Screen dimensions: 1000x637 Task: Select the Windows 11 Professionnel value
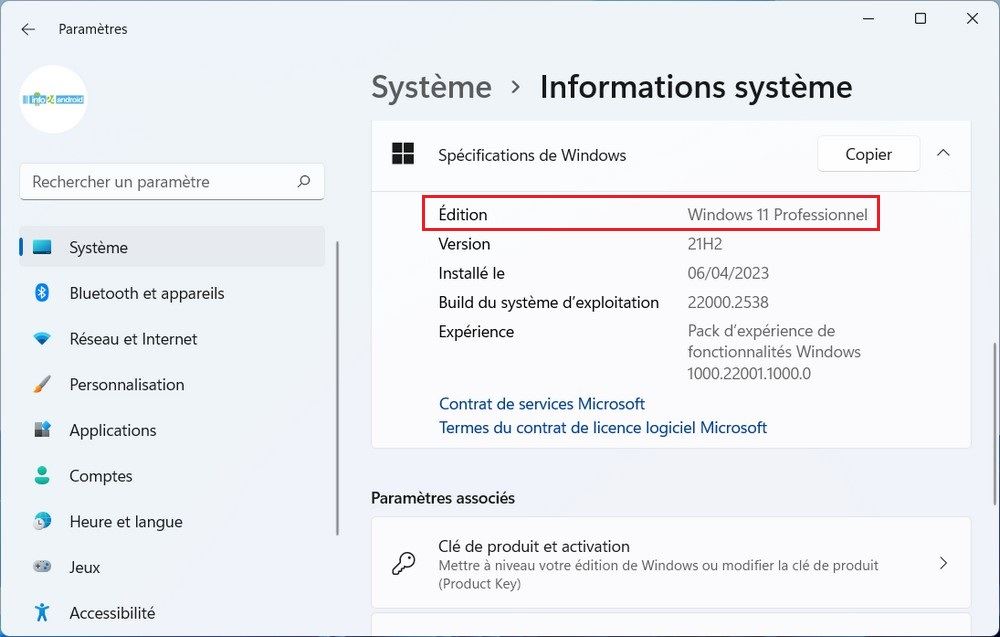[777, 215]
